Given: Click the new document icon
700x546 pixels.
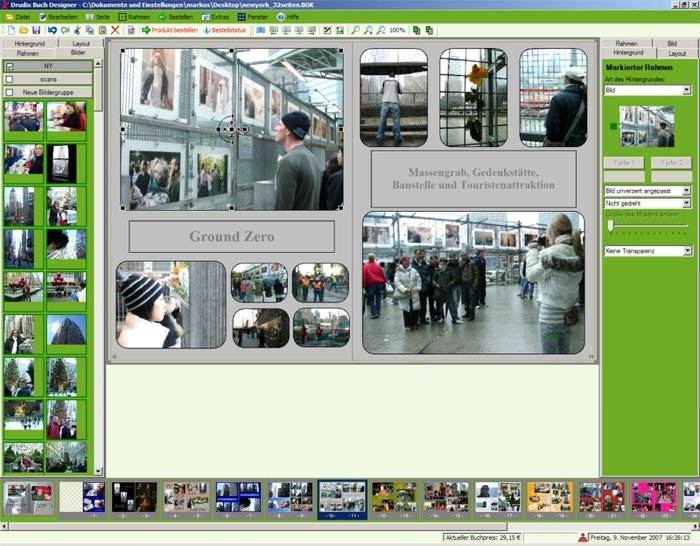Looking at the screenshot, I should tap(11, 30).
